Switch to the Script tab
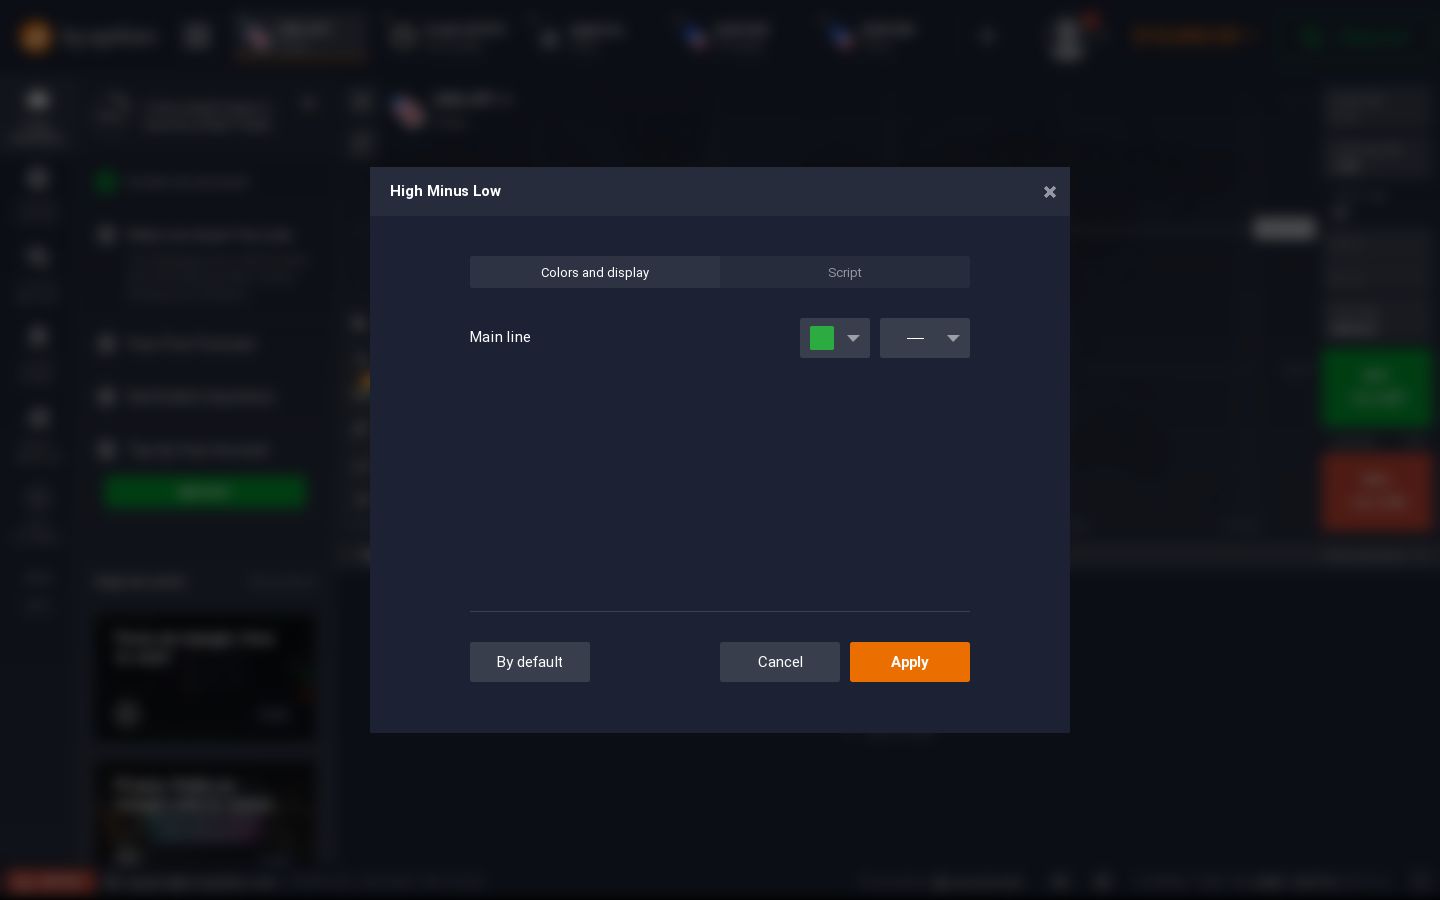This screenshot has height=900, width=1440. click(844, 272)
